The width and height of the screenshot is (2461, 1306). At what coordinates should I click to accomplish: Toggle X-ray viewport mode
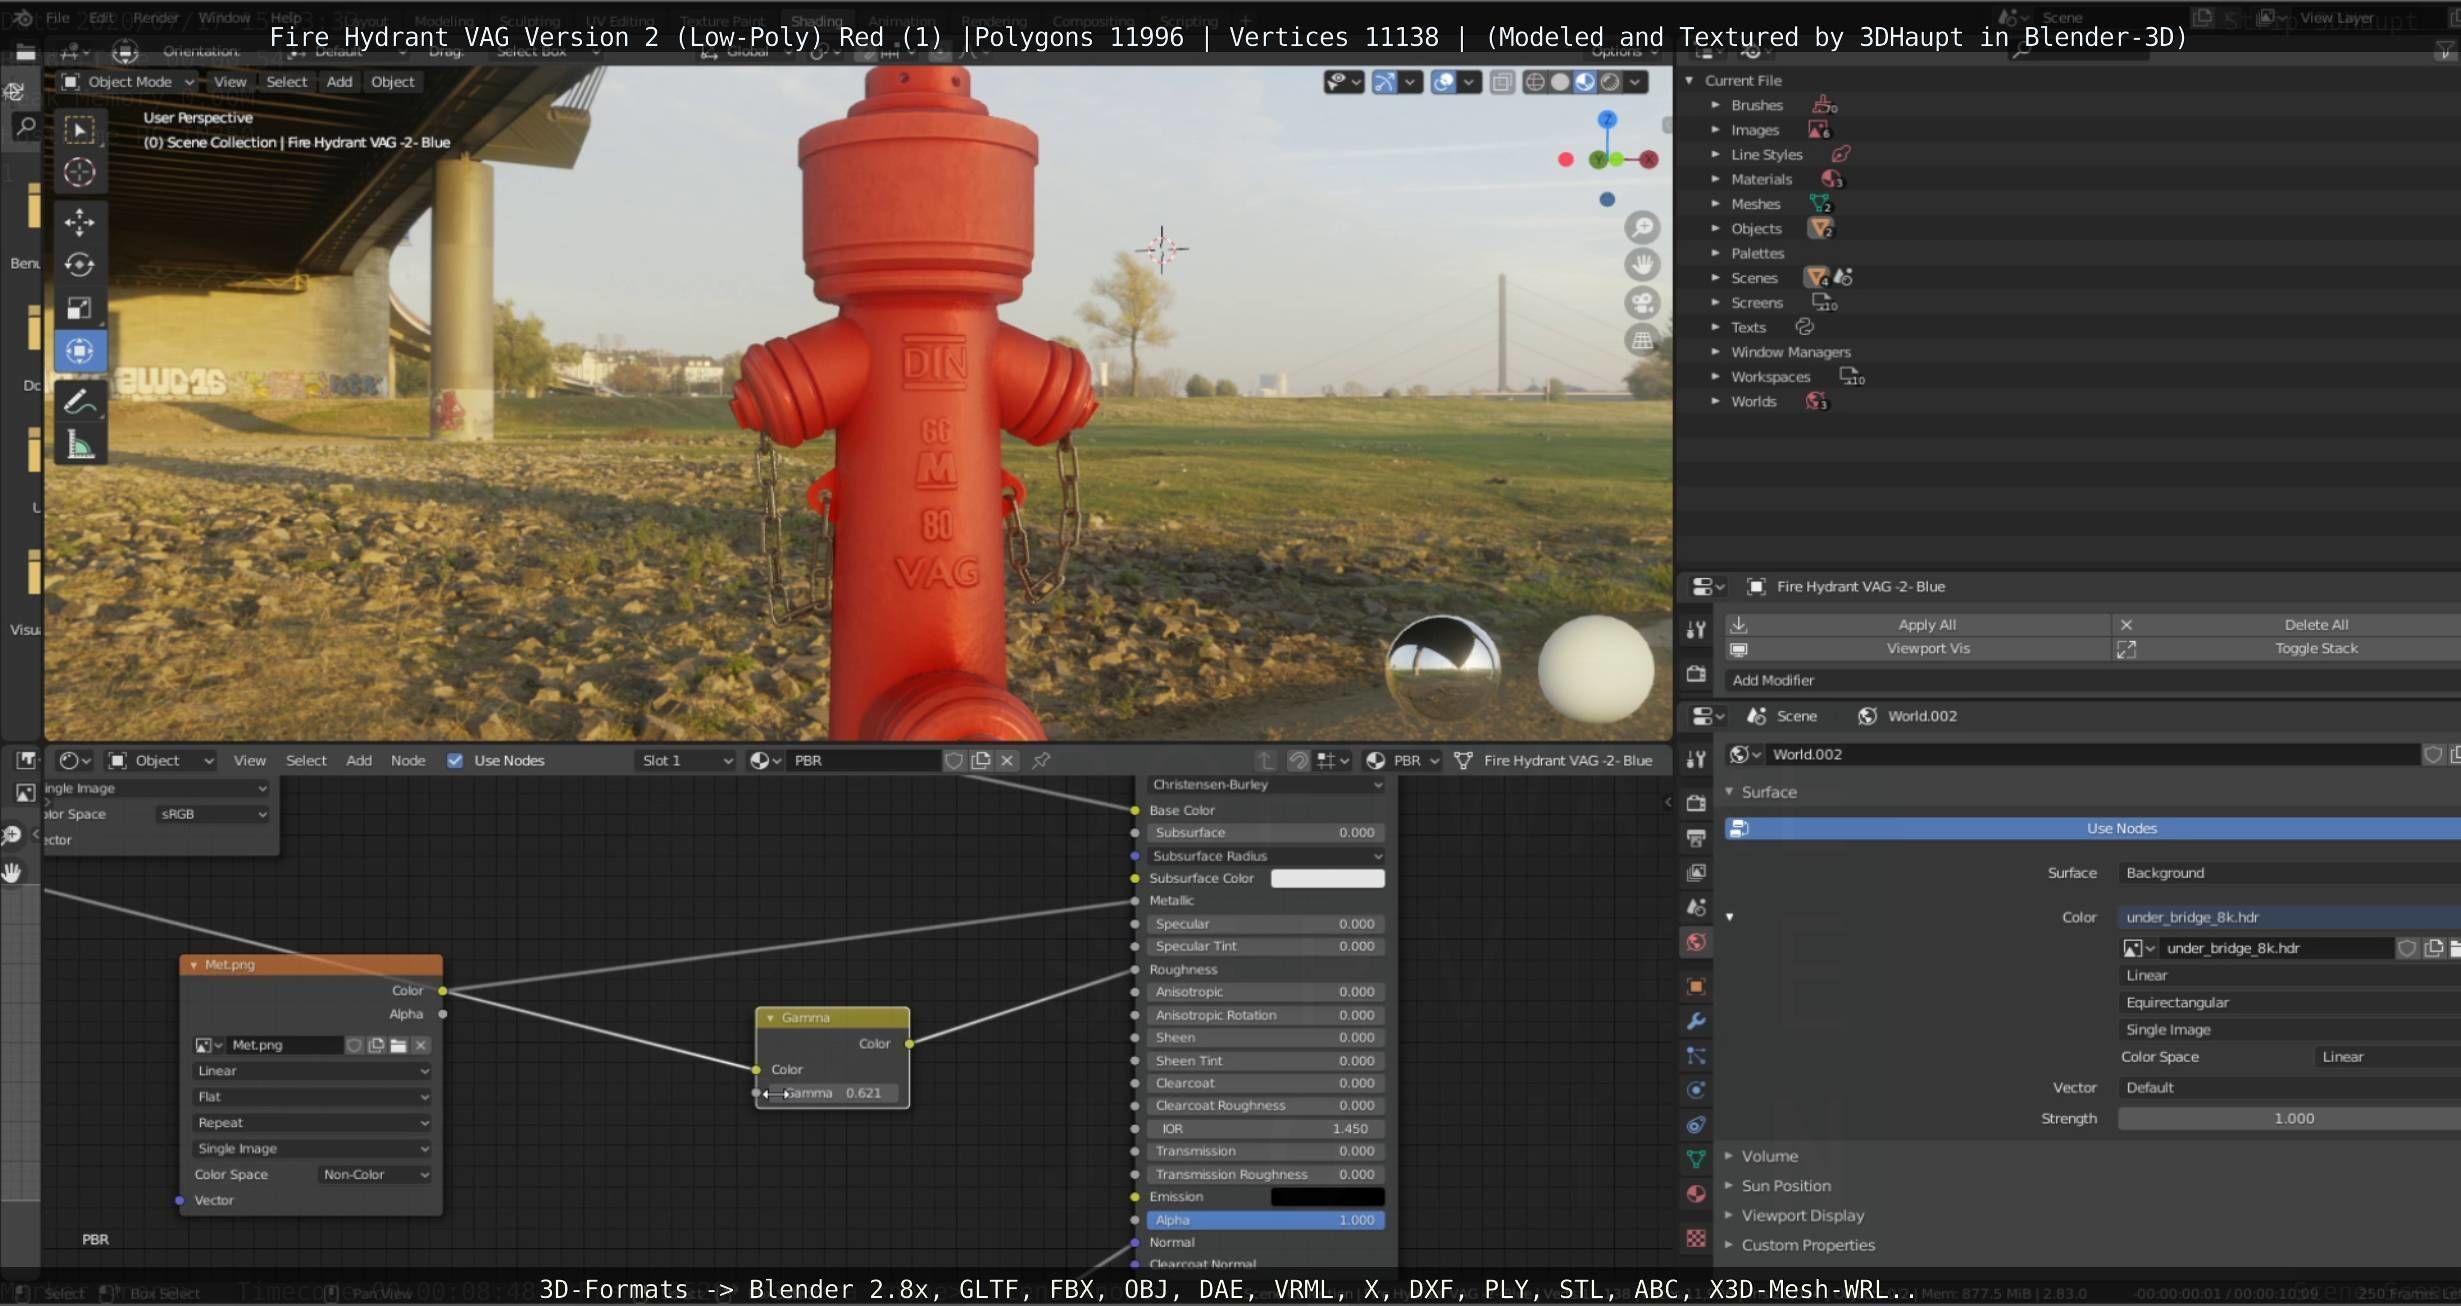coord(1502,82)
